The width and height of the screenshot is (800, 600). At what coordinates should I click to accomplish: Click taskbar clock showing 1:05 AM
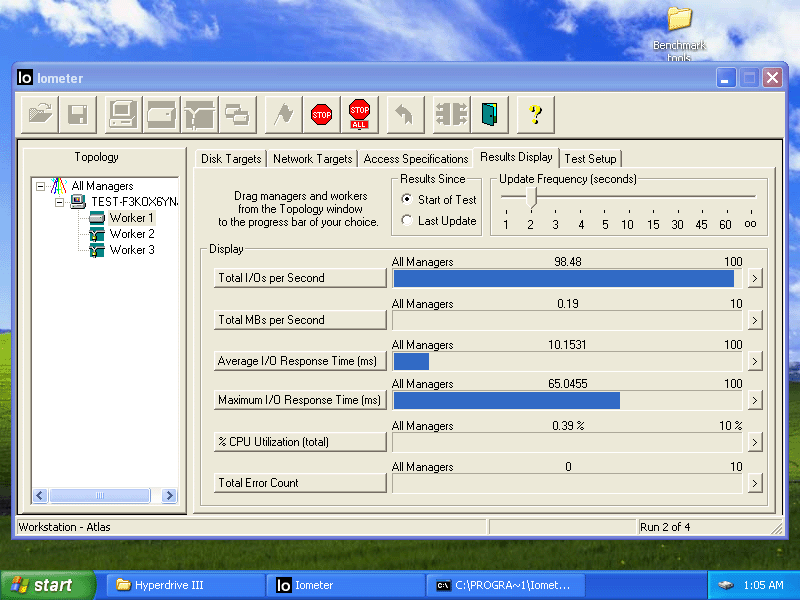[x=763, y=585]
